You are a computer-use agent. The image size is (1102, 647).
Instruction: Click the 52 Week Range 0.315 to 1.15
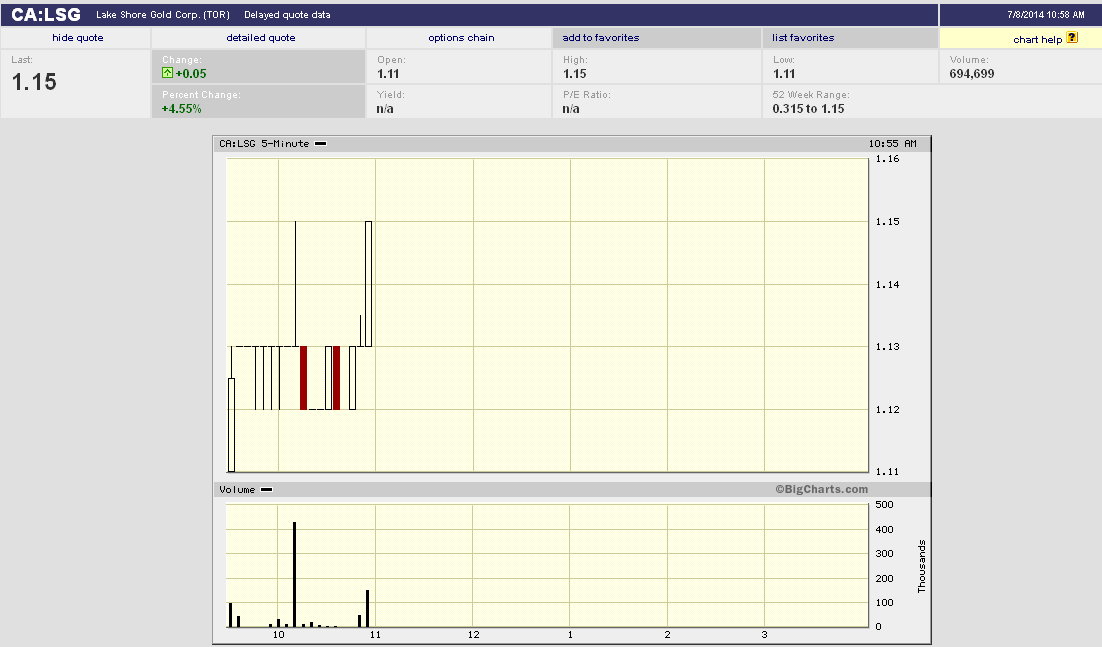pyautogui.click(x=808, y=109)
